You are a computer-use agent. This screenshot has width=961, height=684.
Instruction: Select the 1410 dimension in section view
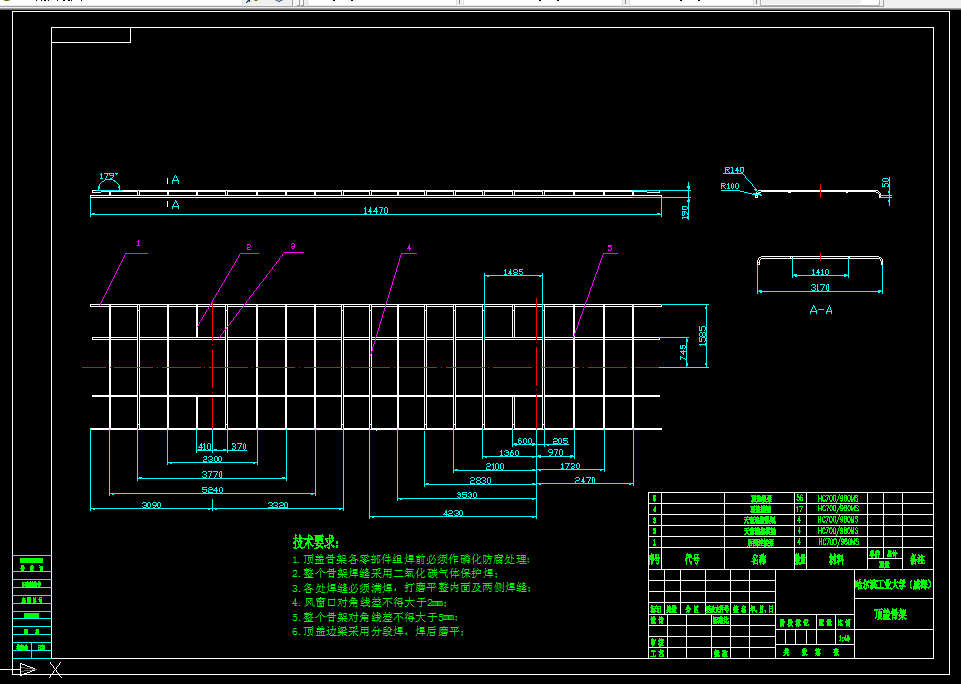[x=820, y=272]
